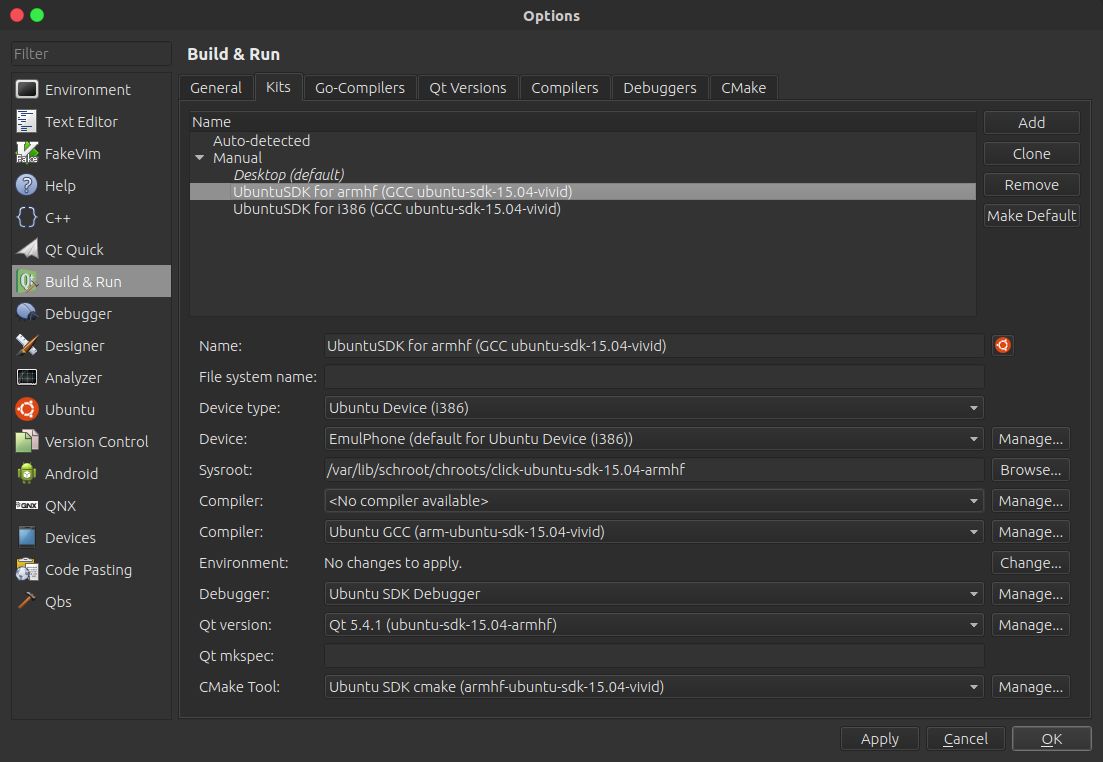Click the FakeVim sidebar icon
The image size is (1103, 762).
pyautogui.click(x=27, y=153)
